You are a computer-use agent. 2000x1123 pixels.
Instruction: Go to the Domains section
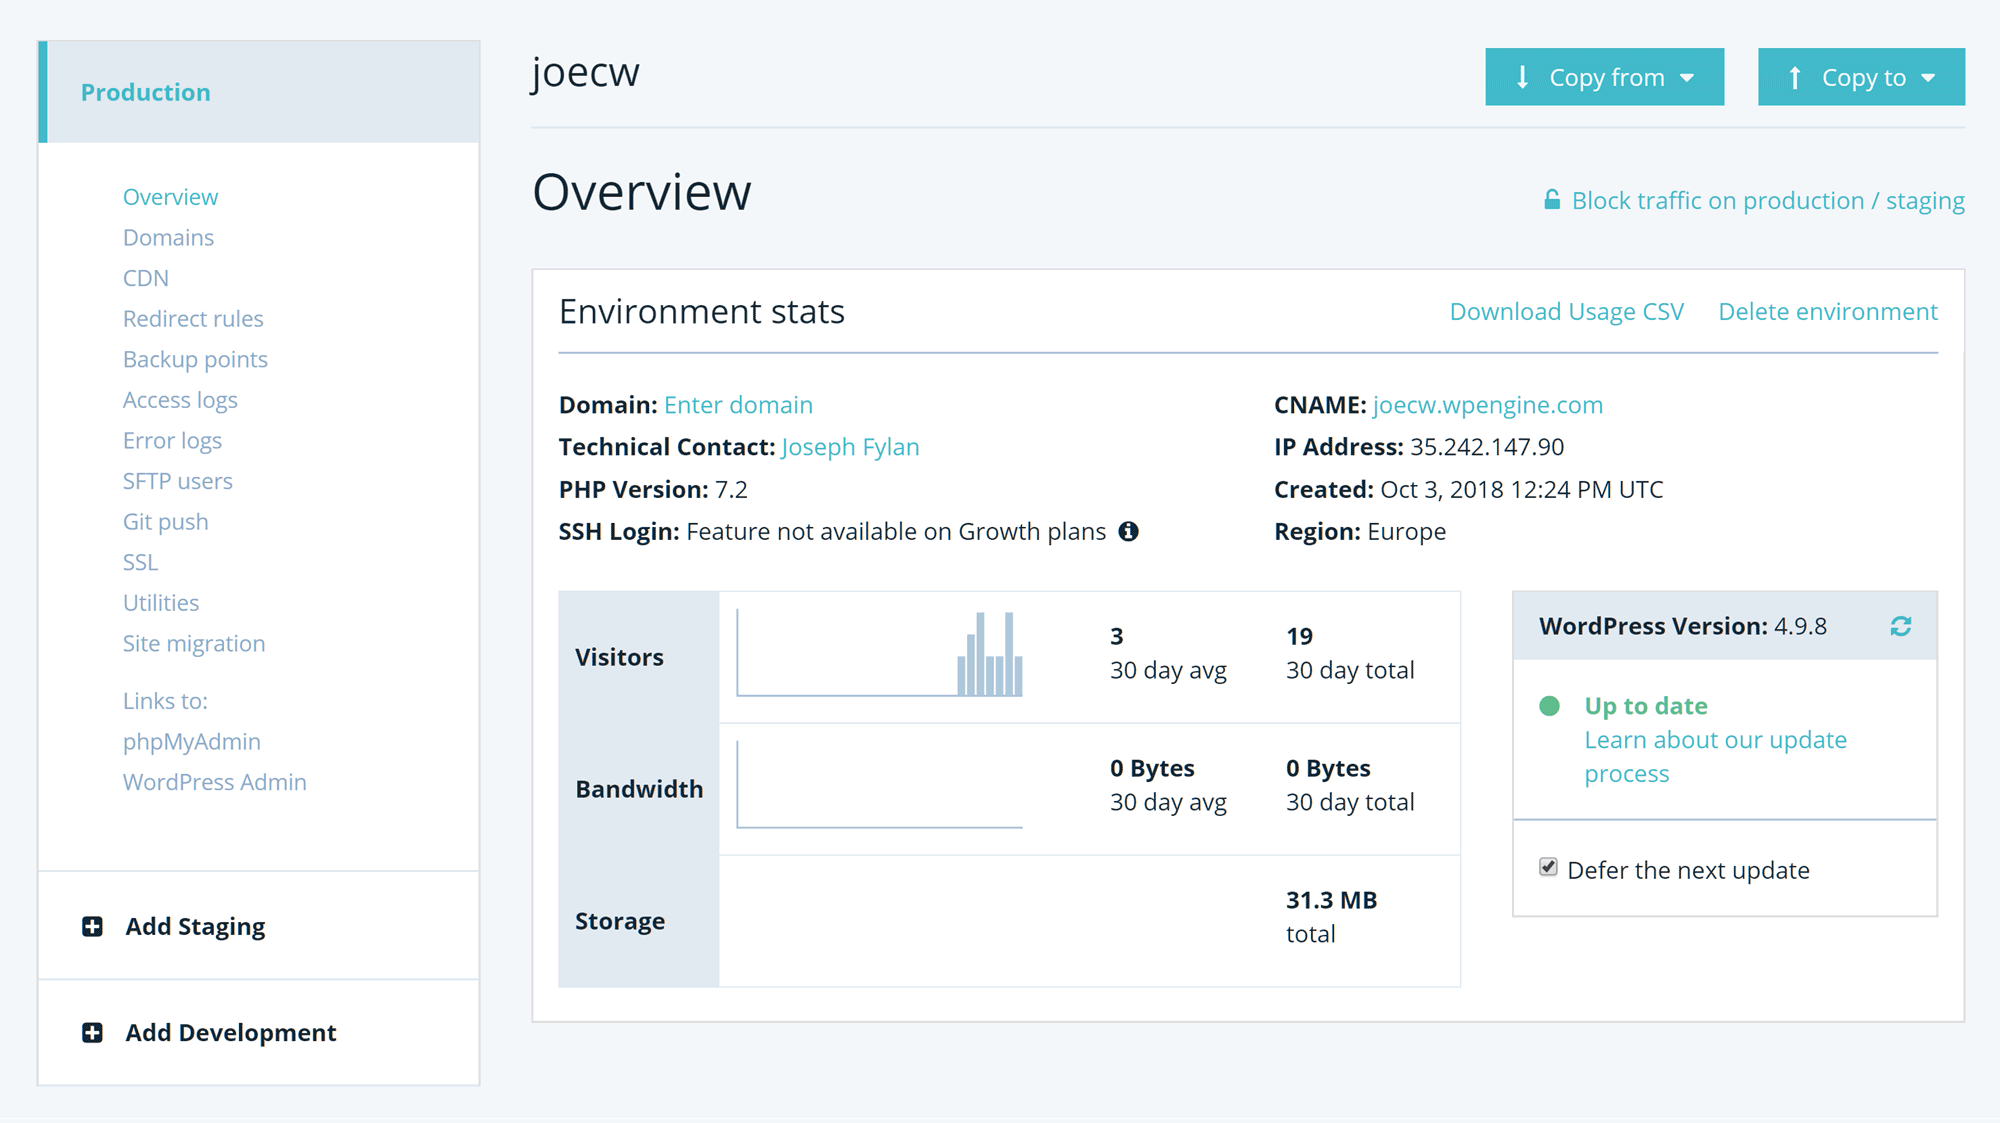pos(168,238)
